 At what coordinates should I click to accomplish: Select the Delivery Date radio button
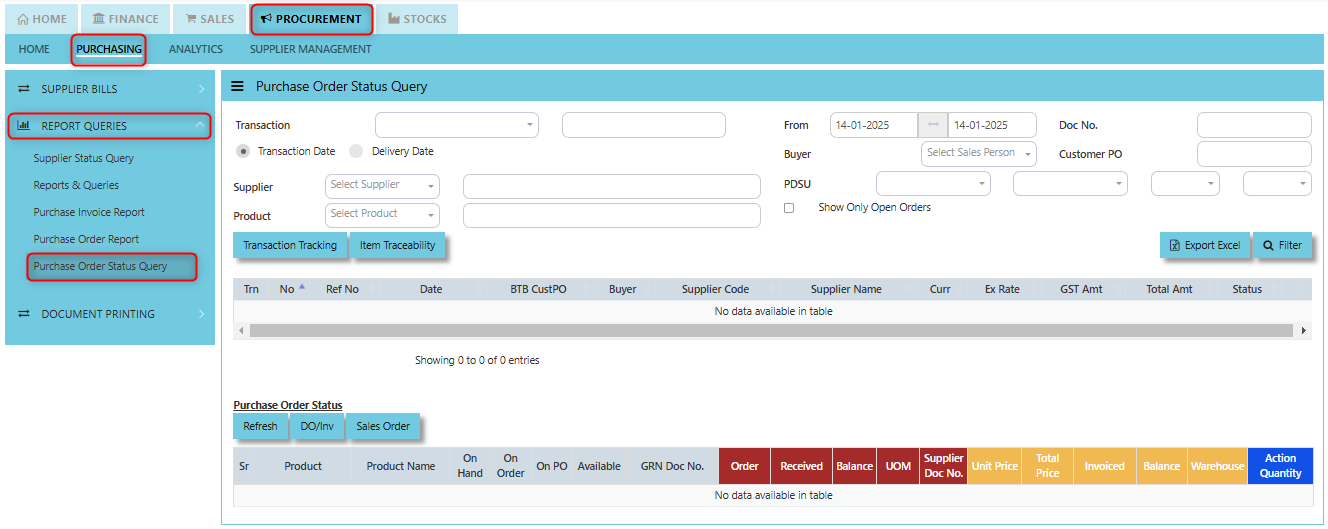[x=356, y=151]
